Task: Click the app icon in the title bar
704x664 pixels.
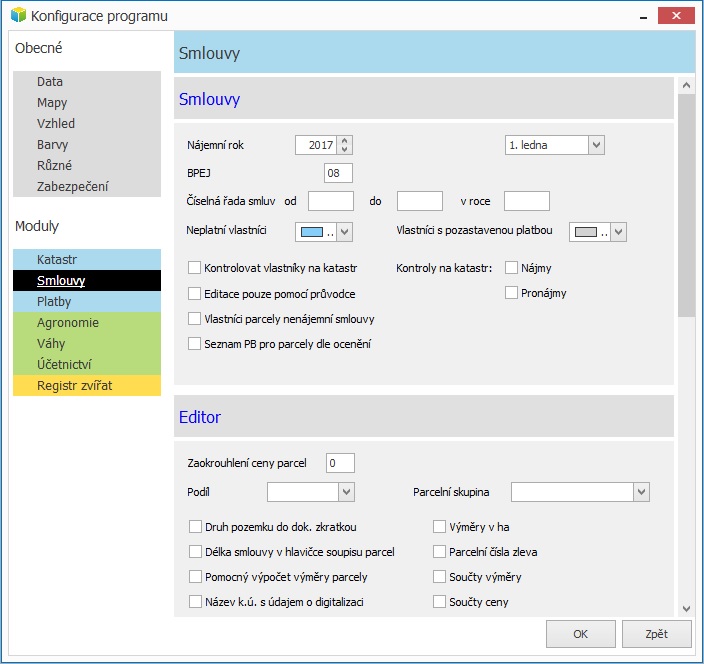Action: tap(17, 16)
